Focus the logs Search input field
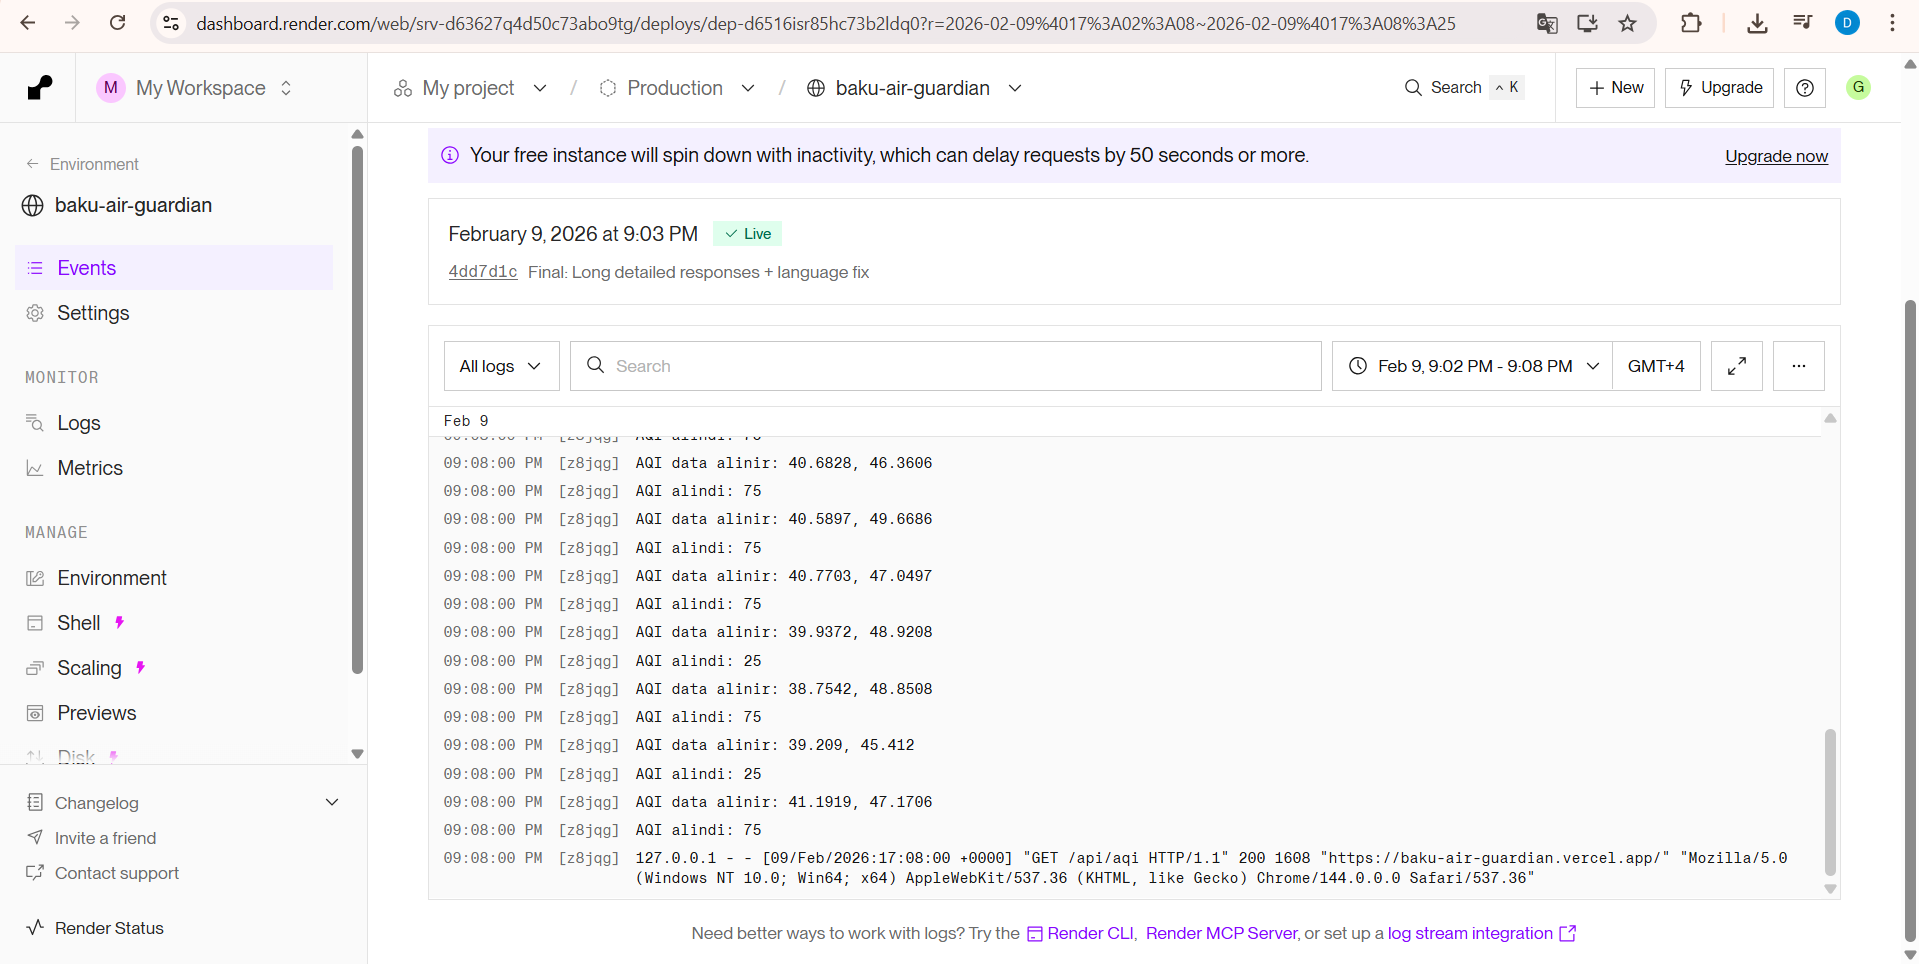 point(945,366)
